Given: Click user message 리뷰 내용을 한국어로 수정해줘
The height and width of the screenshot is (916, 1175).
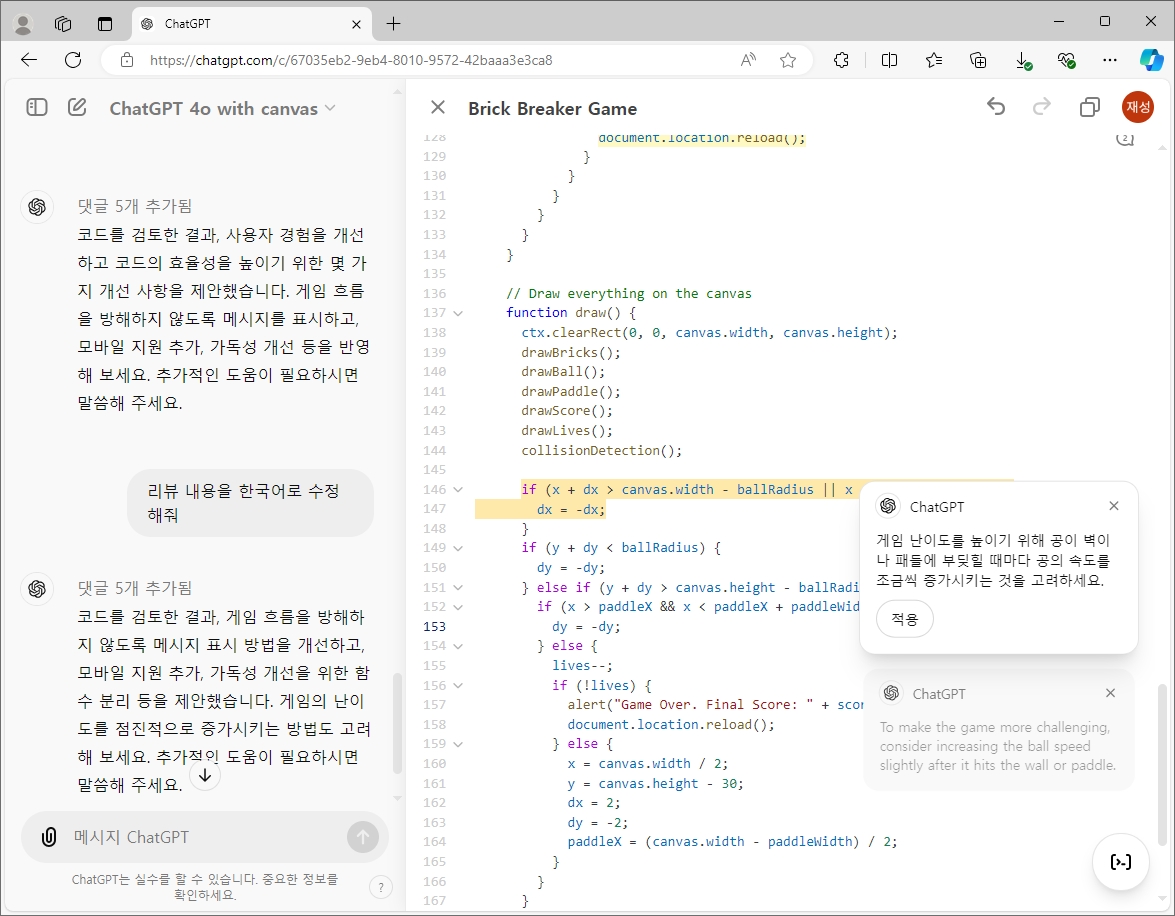Looking at the screenshot, I should (x=250, y=503).
